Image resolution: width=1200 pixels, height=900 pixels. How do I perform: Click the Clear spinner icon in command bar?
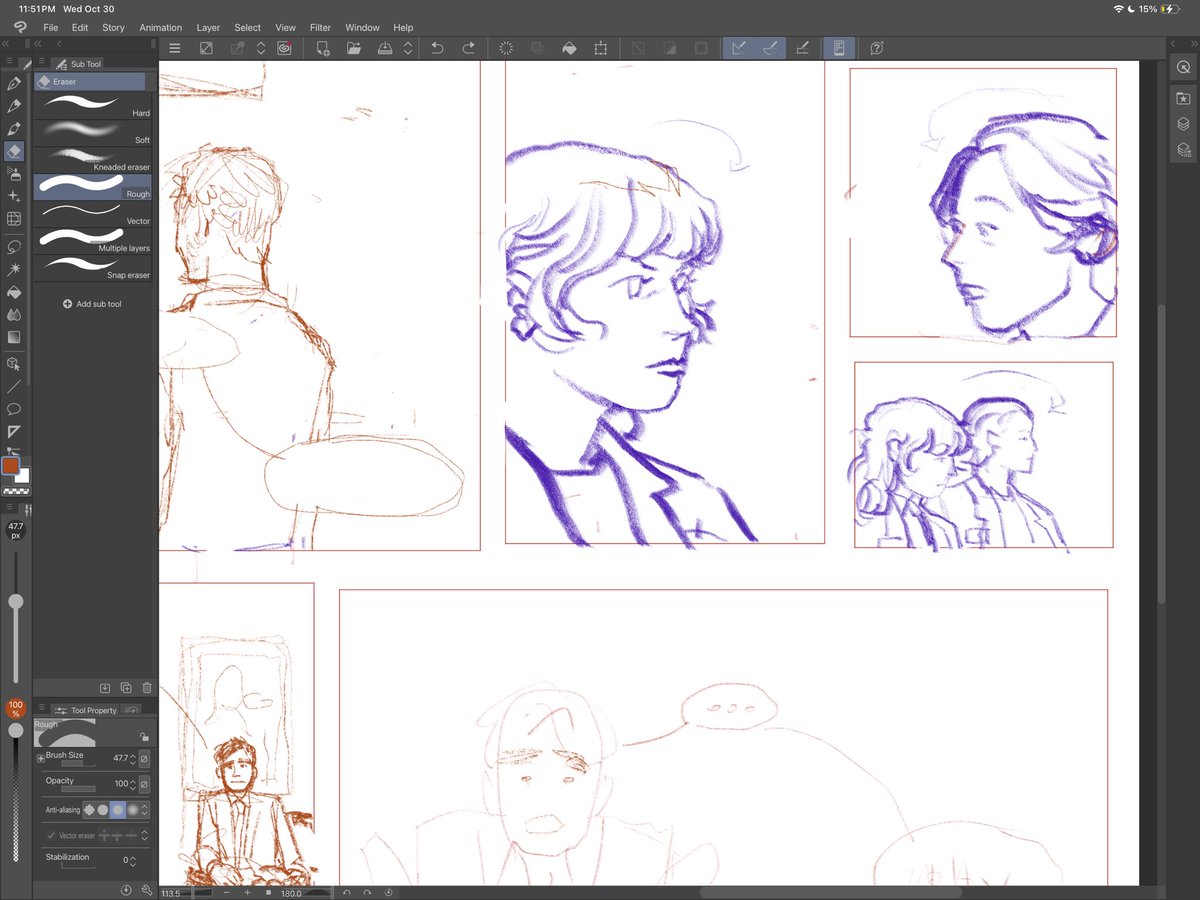(x=506, y=48)
